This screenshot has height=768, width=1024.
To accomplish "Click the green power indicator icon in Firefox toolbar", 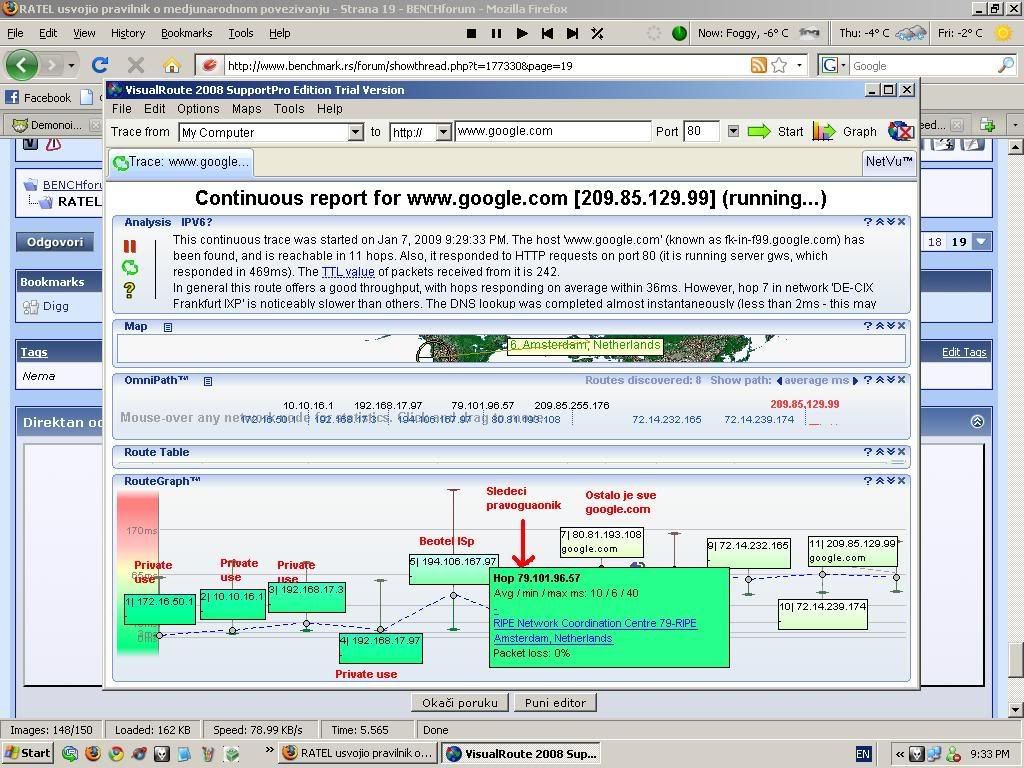I will [x=679, y=33].
